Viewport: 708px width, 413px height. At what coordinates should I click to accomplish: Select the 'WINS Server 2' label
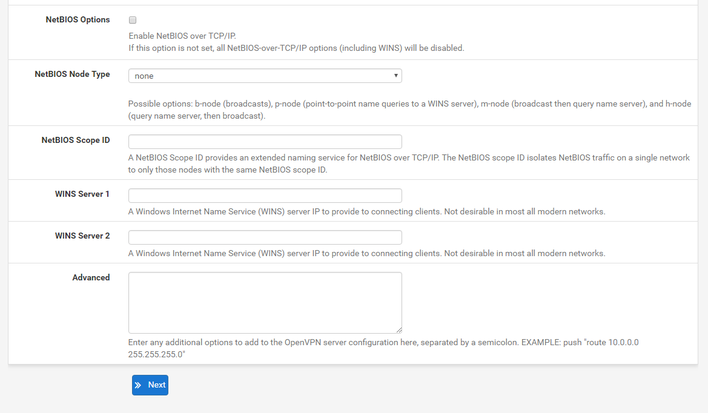(x=82, y=236)
